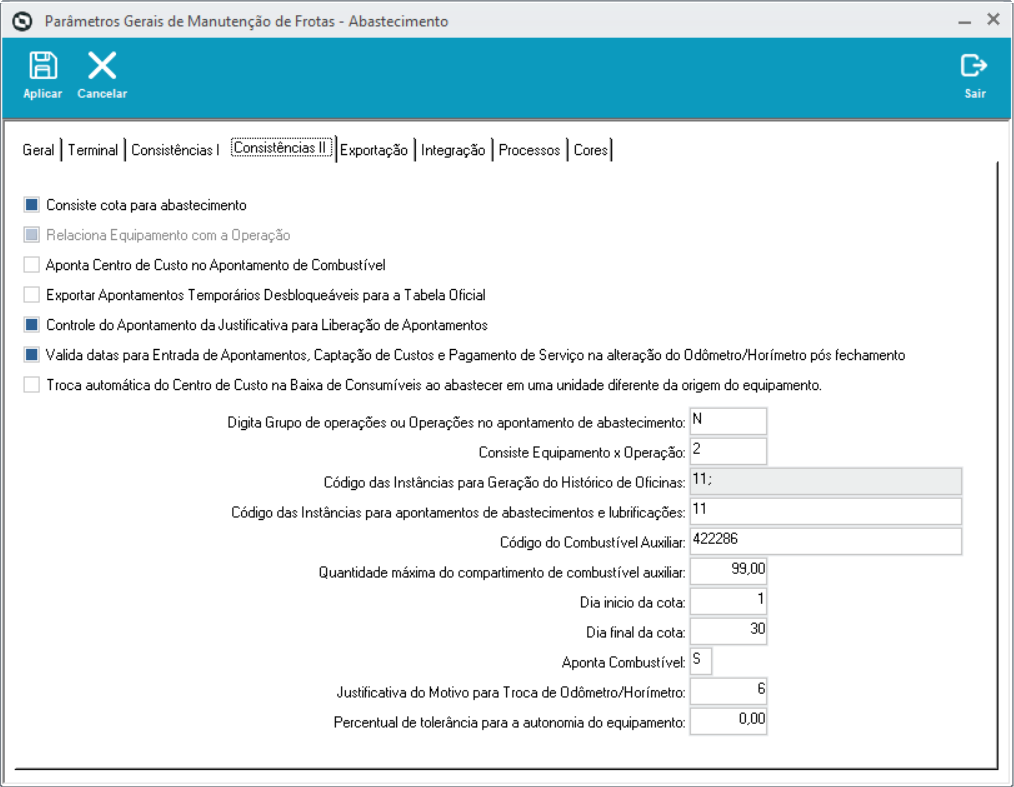Select the Consistências II tab
1014x787 pixels.
(281, 148)
